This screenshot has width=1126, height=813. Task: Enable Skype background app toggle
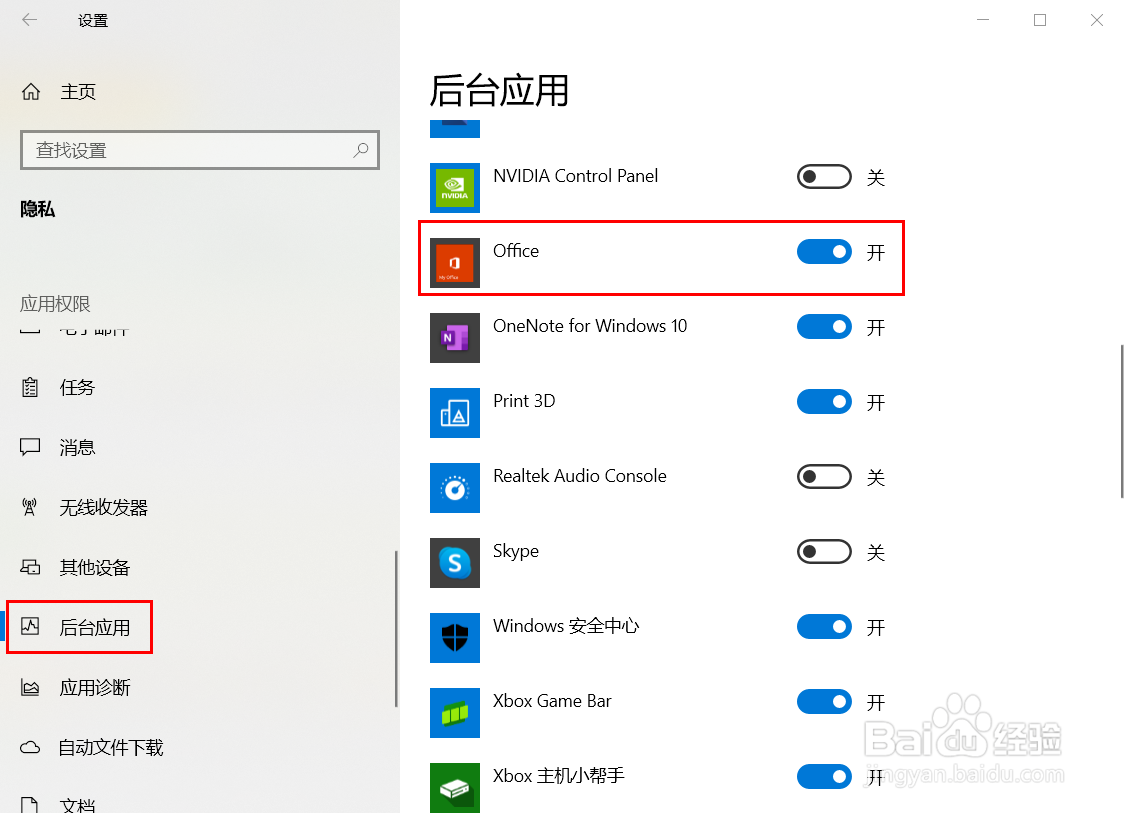pyautogui.click(x=824, y=552)
